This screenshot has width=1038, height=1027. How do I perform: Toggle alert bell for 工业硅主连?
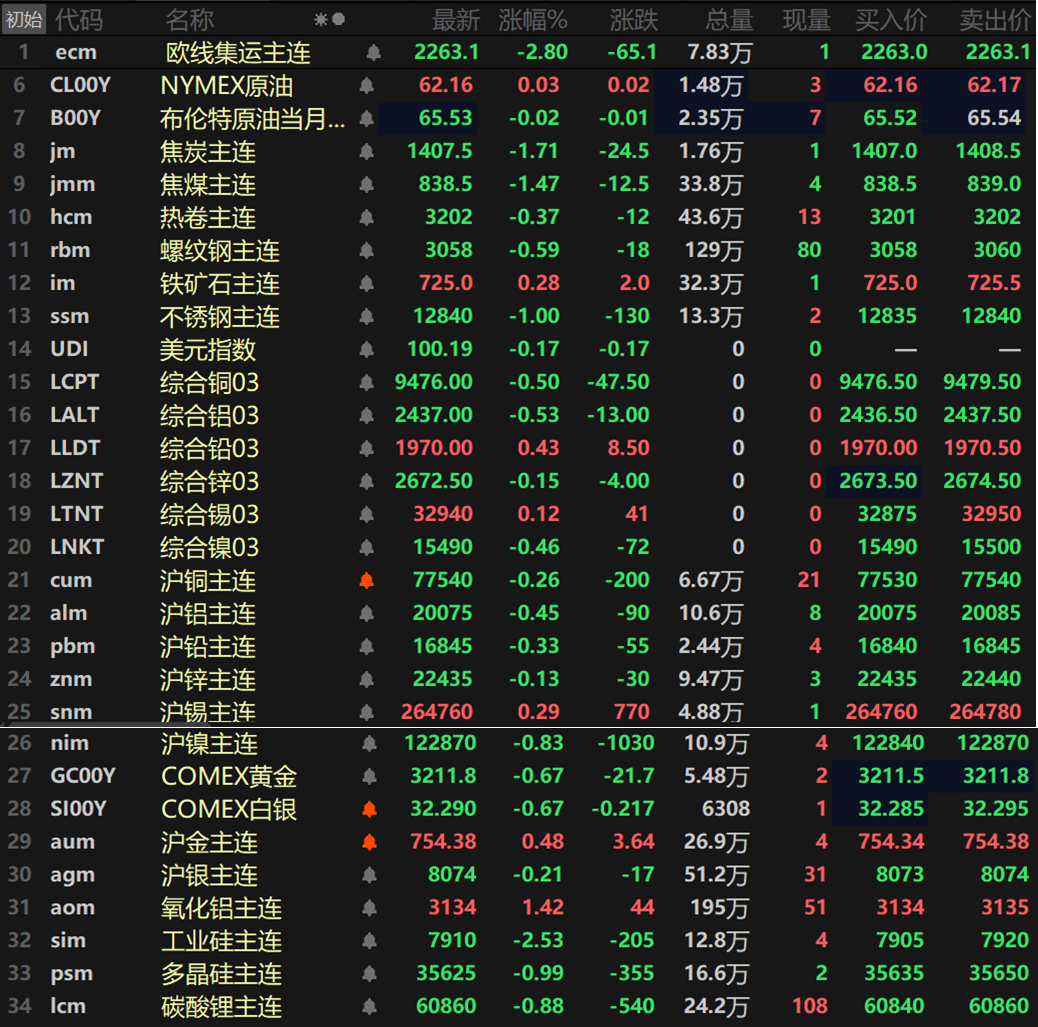tap(369, 941)
